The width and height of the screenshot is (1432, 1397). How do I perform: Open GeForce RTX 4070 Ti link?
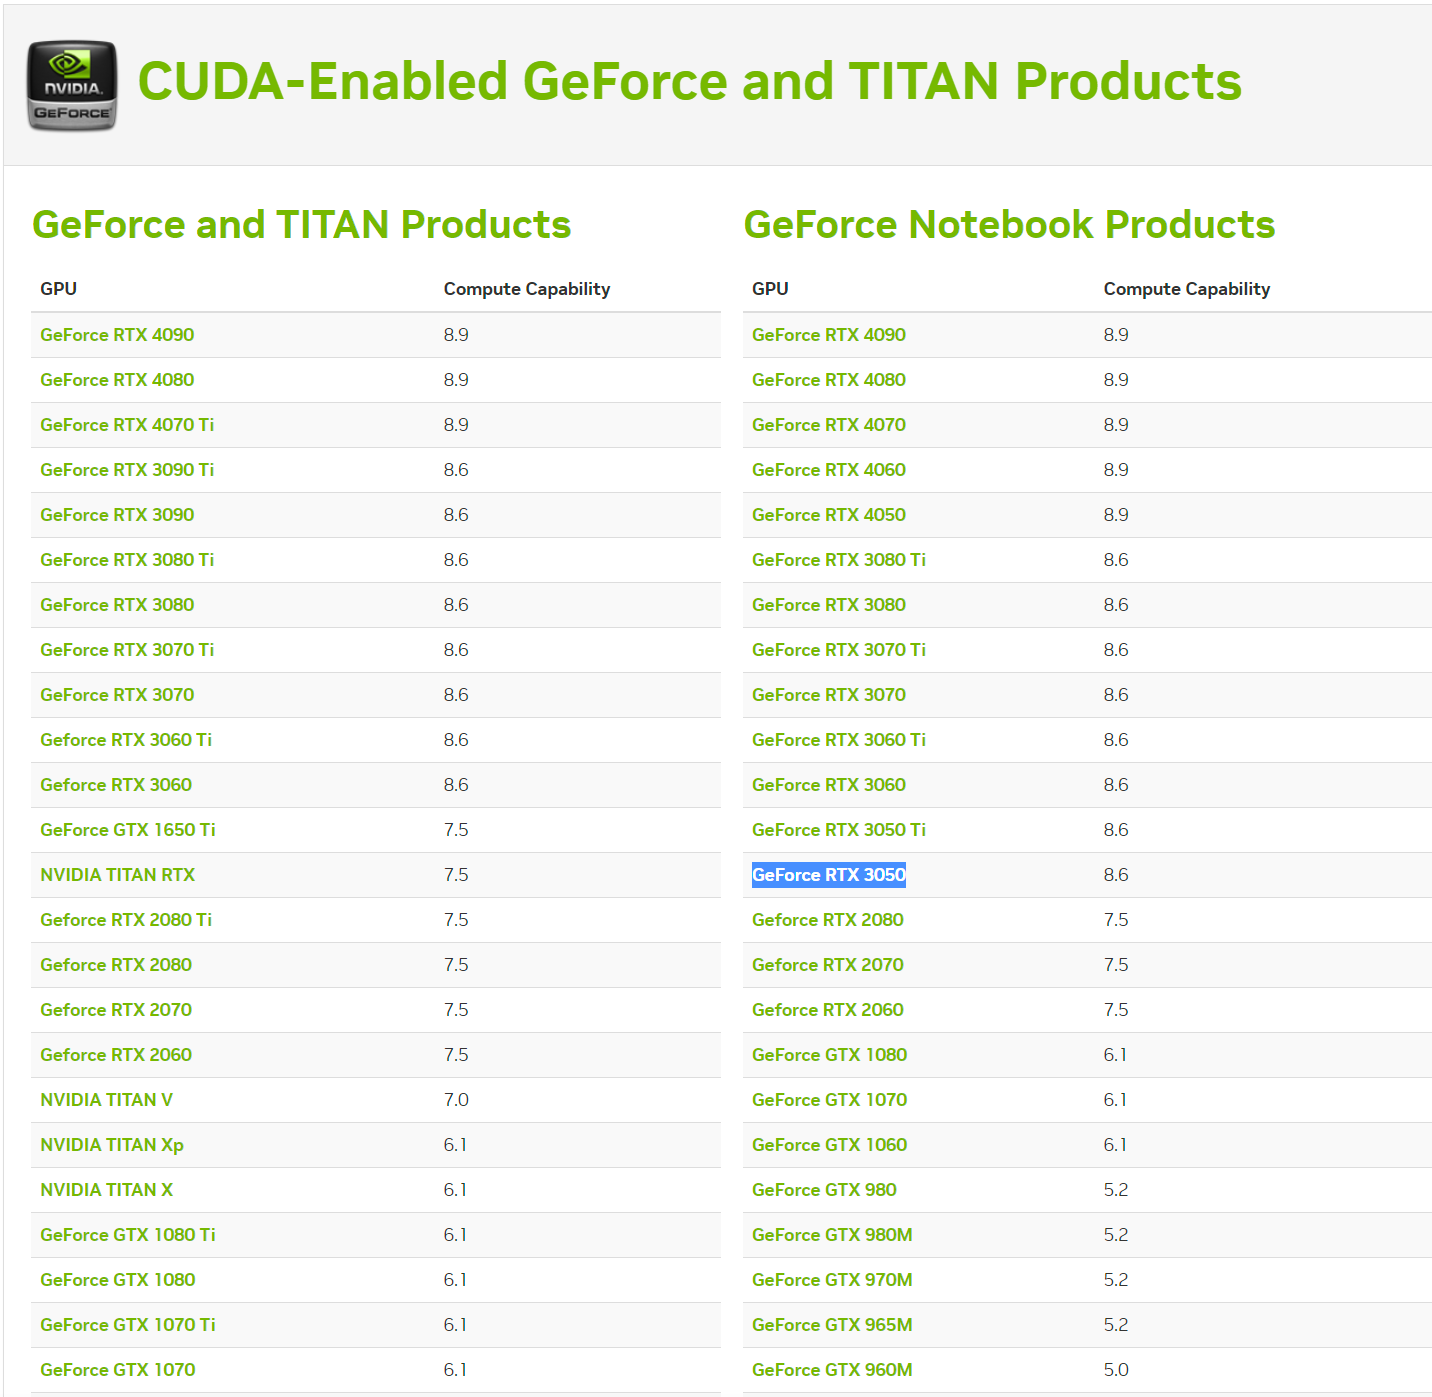pos(127,425)
